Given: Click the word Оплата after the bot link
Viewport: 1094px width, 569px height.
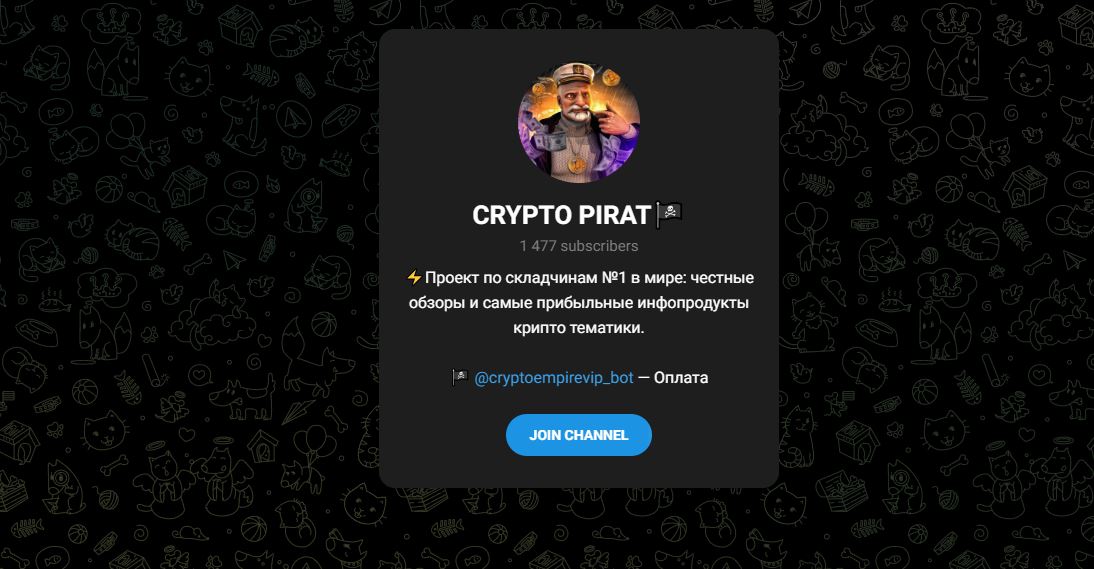Looking at the screenshot, I should 681,378.
